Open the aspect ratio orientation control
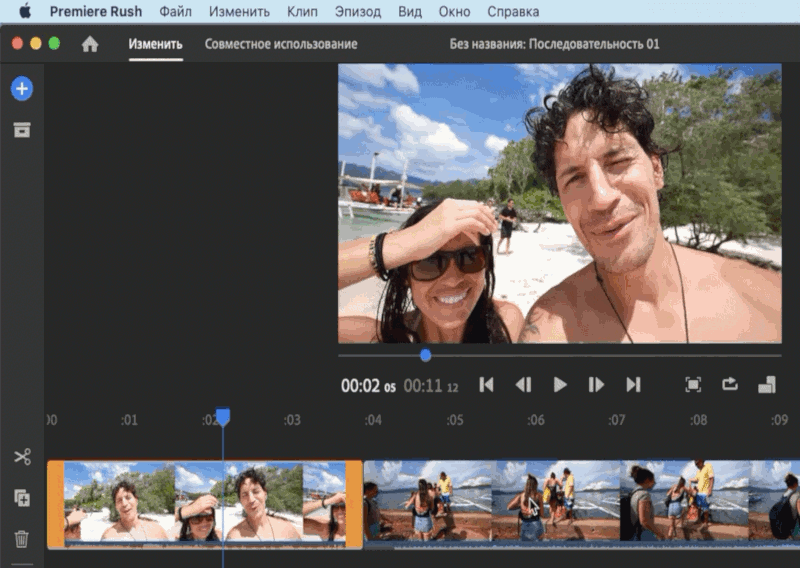The height and width of the screenshot is (568, 800). click(x=767, y=385)
